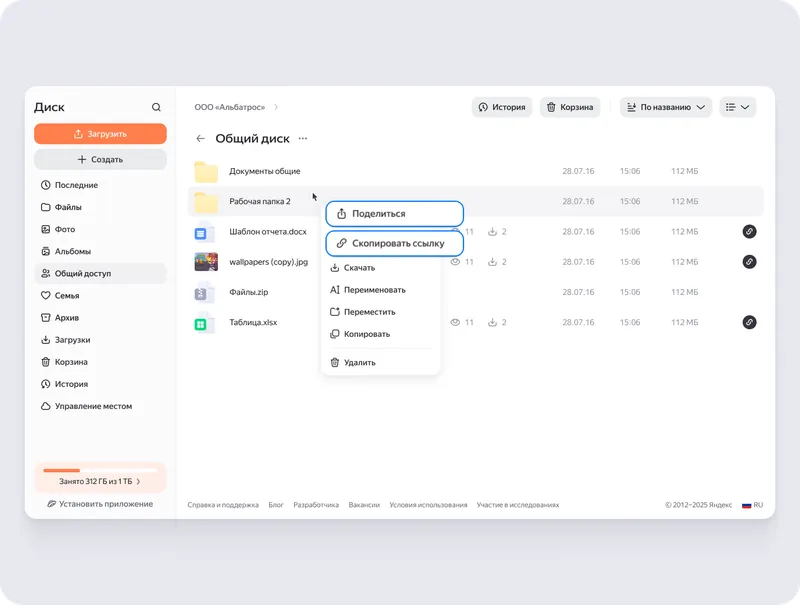Open Общий доступ in the sidebar
Viewport: 800px width, 605px height.
click(101, 273)
